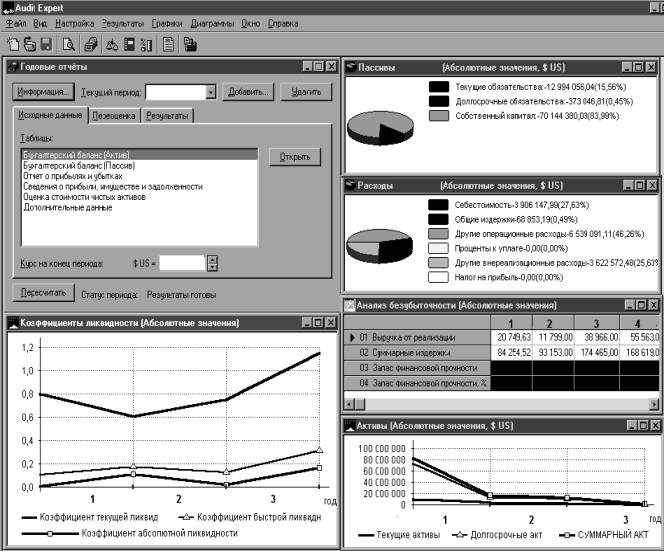Click the Save floppy disk icon
The height and width of the screenshot is (551, 664).
(x=45, y=43)
